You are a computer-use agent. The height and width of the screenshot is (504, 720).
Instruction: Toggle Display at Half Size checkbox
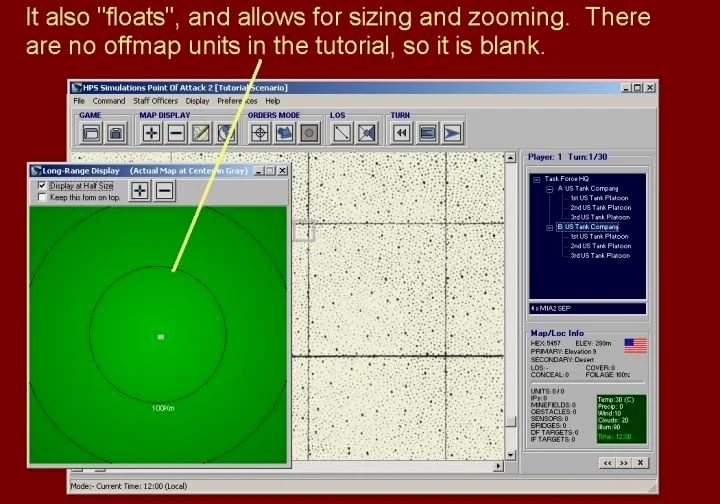pyautogui.click(x=42, y=185)
